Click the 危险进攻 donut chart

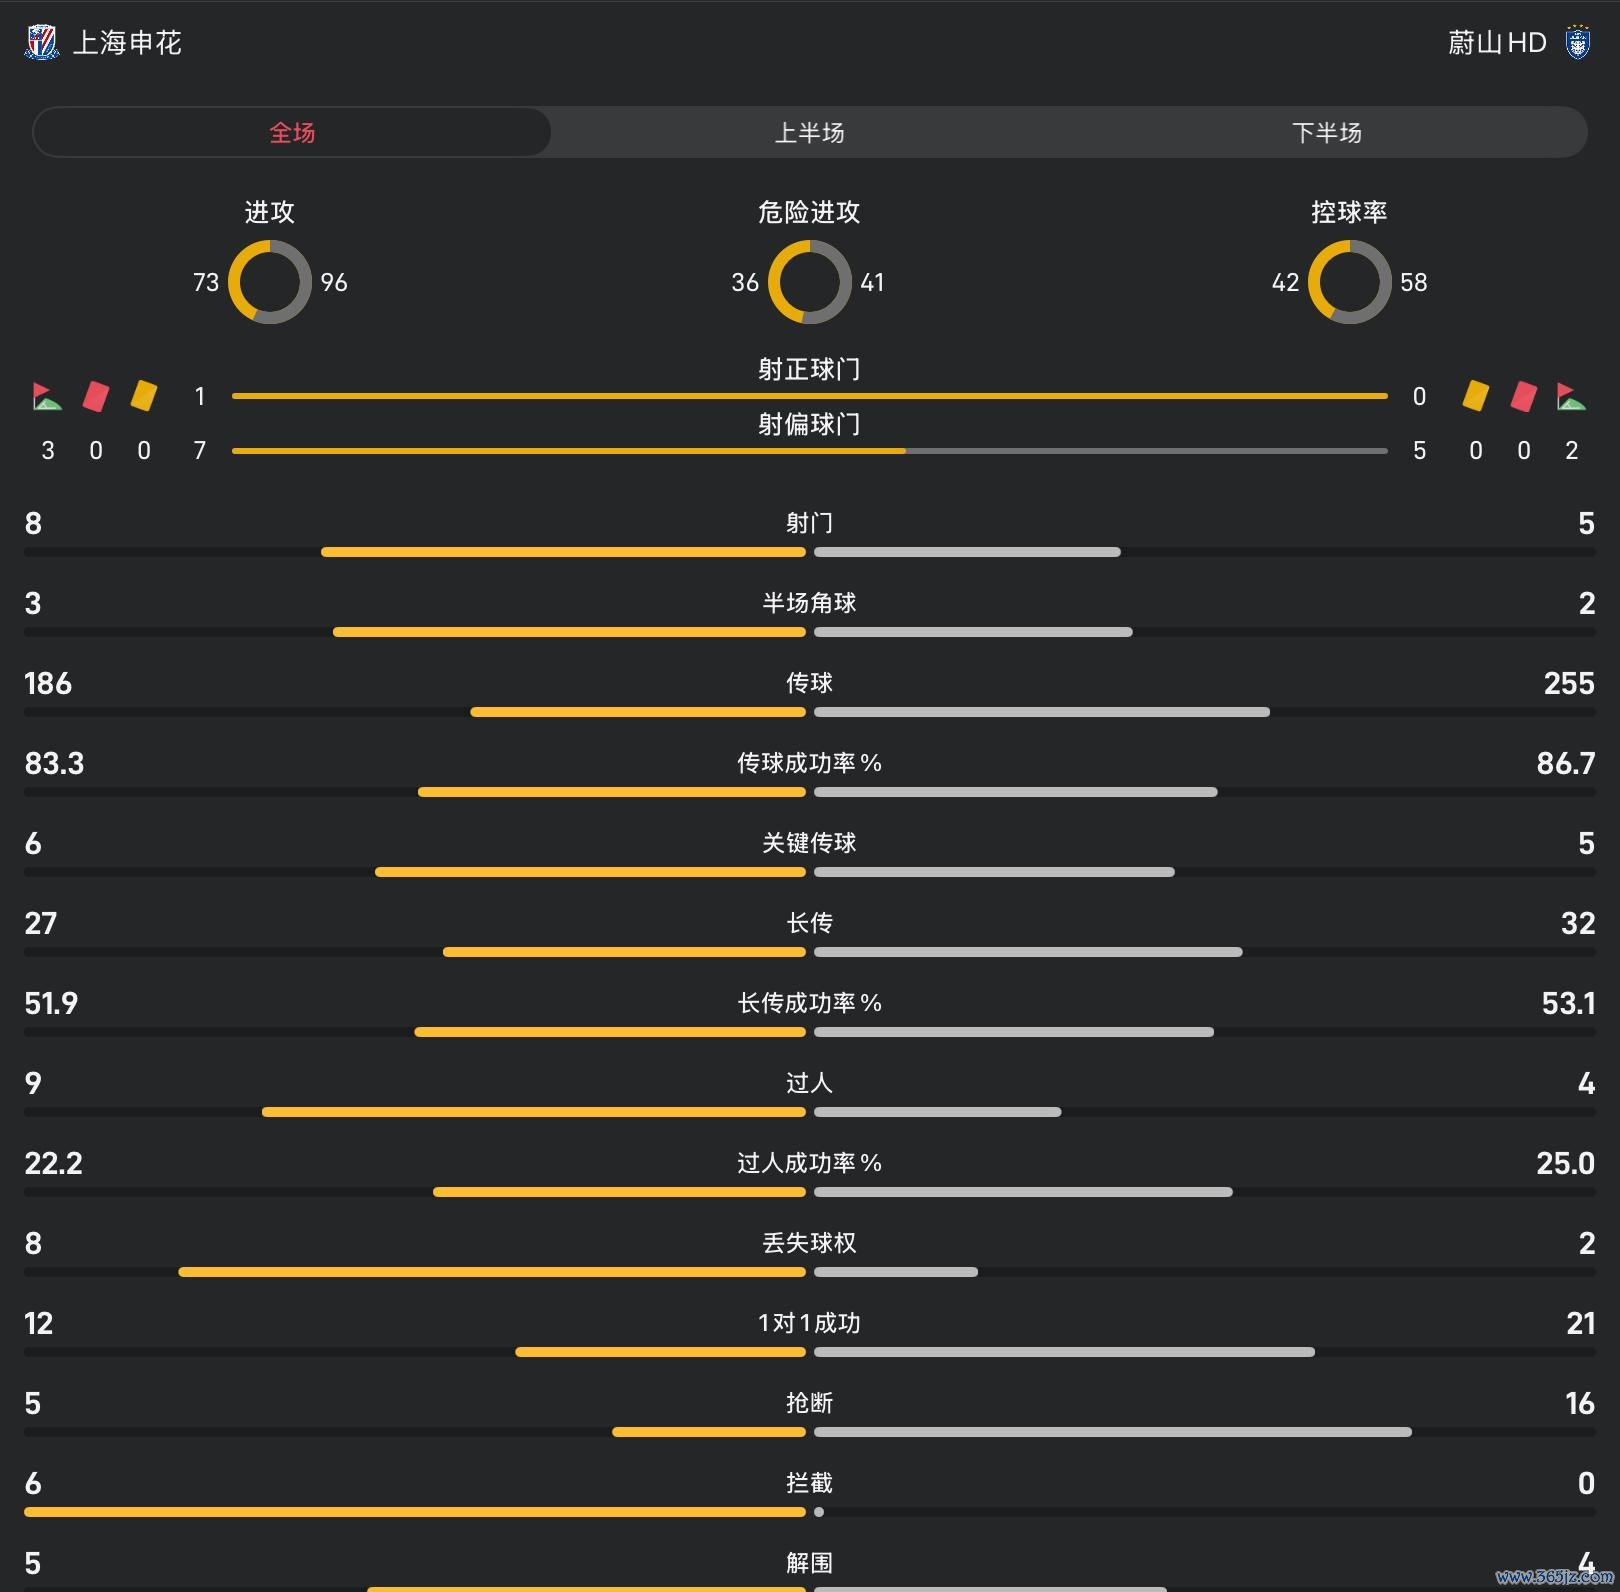[809, 282]
